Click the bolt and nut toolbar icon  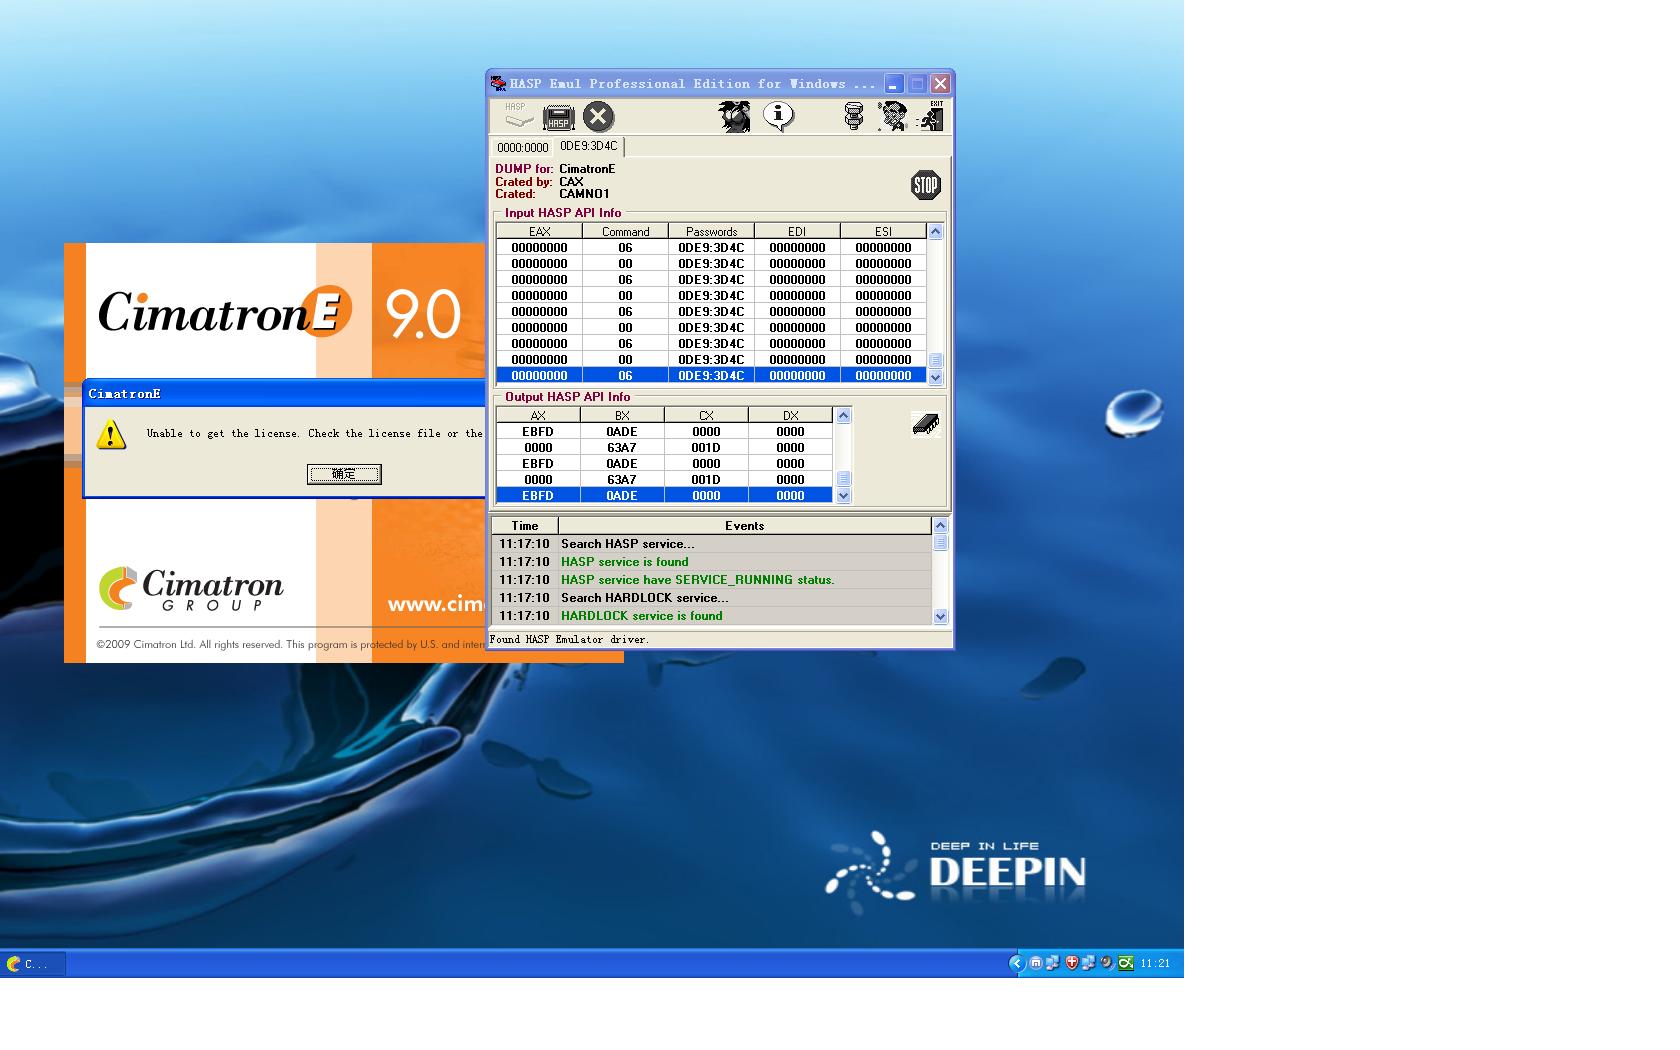pyautogui.click(x=853, y=116)
